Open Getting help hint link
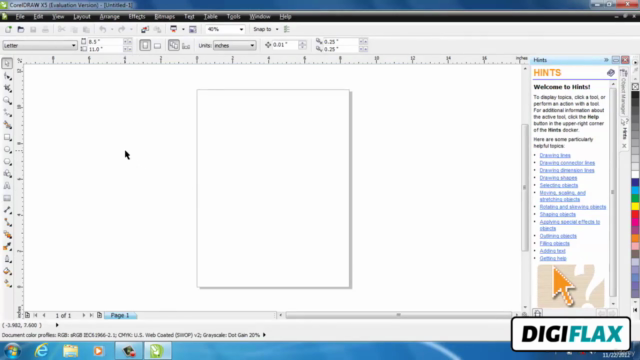 553,258
